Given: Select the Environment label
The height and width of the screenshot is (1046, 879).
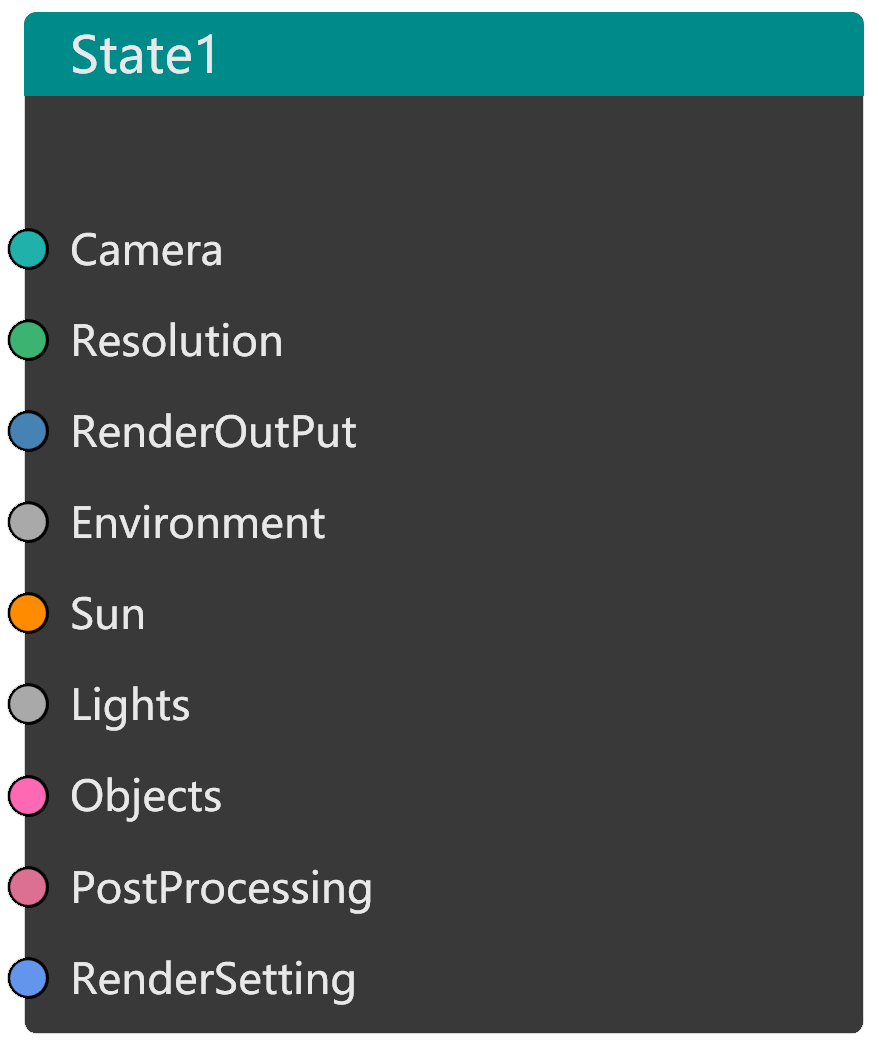Looking at the screenshot, I should 198,523.
